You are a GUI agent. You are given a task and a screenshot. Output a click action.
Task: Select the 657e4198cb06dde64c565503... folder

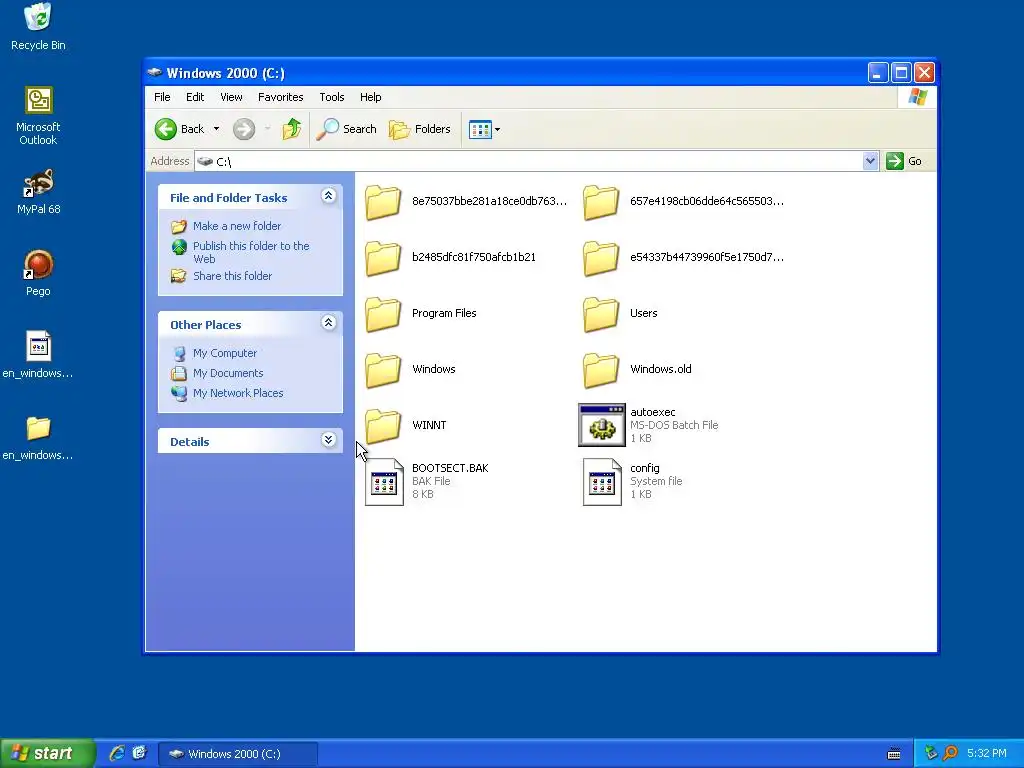tap(684, 201)
